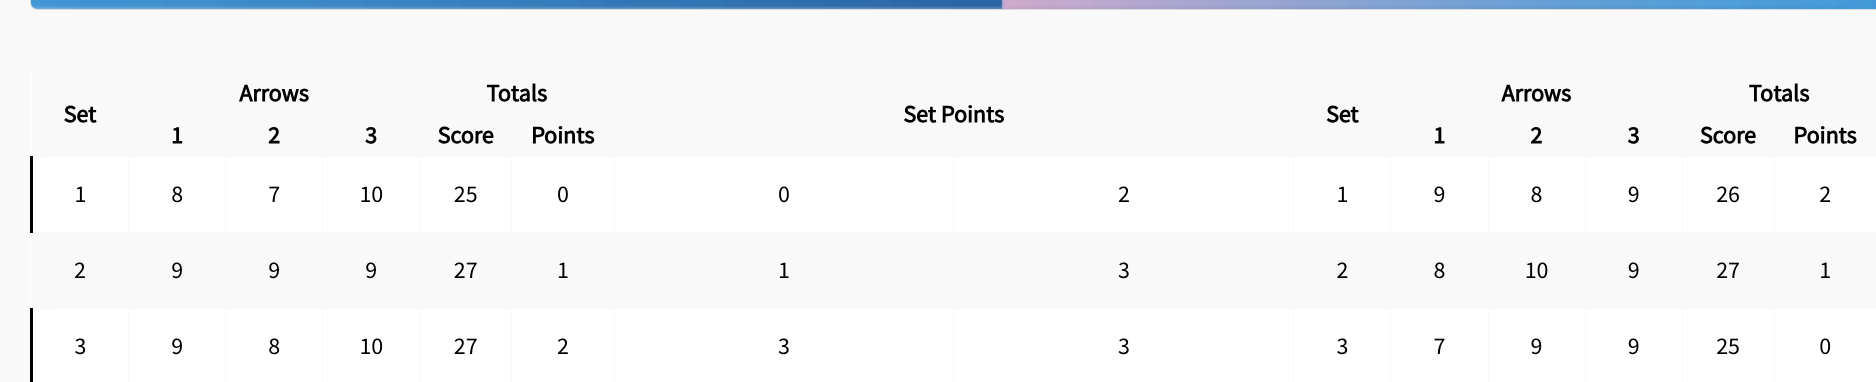Click the right Totals column header
Image resolution: width=1876 pixels, height=382 pixels.
(1779, 94)
